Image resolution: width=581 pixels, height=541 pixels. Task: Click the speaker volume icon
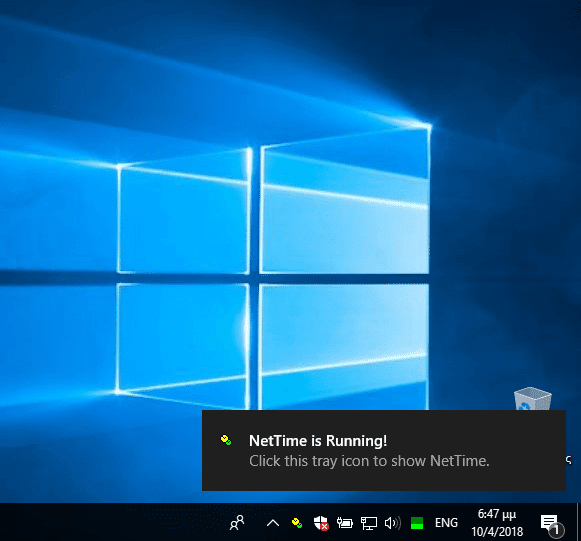tap(393, 523)
